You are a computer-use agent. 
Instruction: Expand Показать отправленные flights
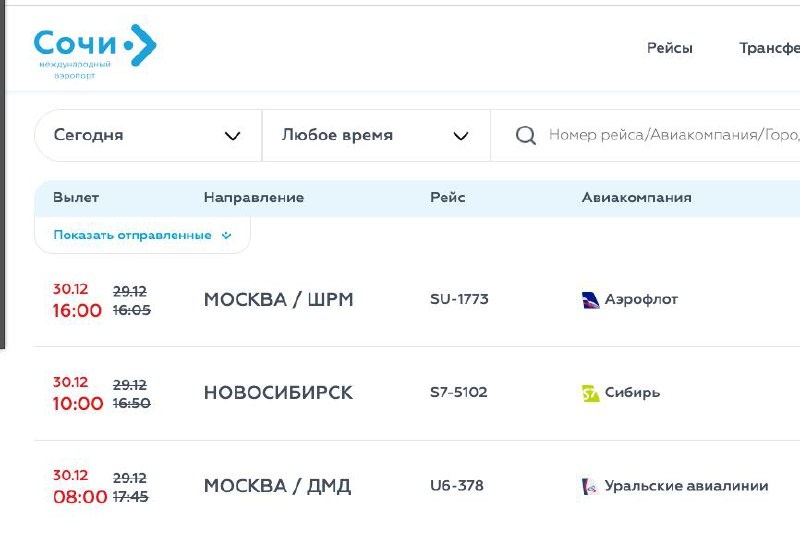click(x=142, y=235)
